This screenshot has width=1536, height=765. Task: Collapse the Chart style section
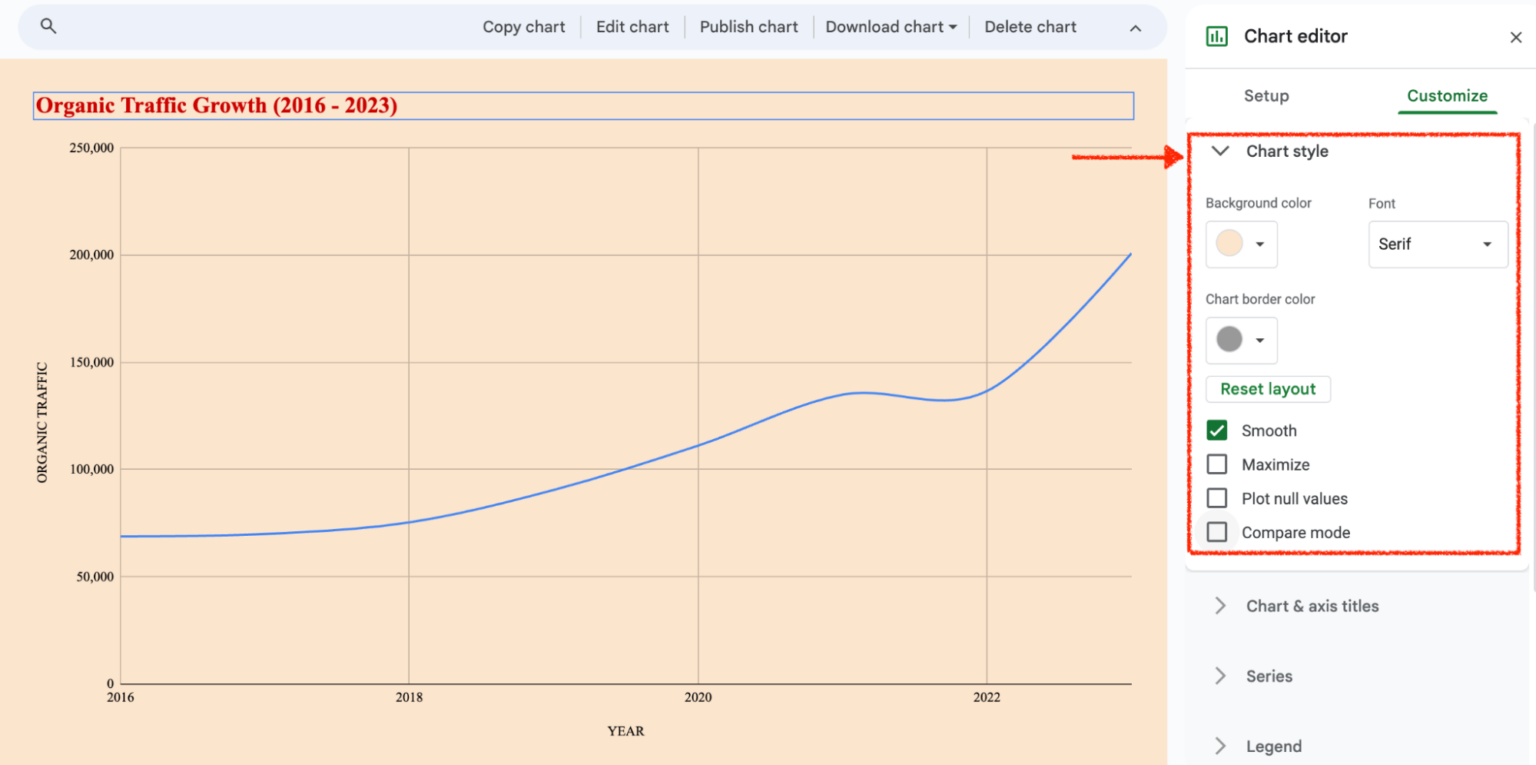coord(1220,151)
